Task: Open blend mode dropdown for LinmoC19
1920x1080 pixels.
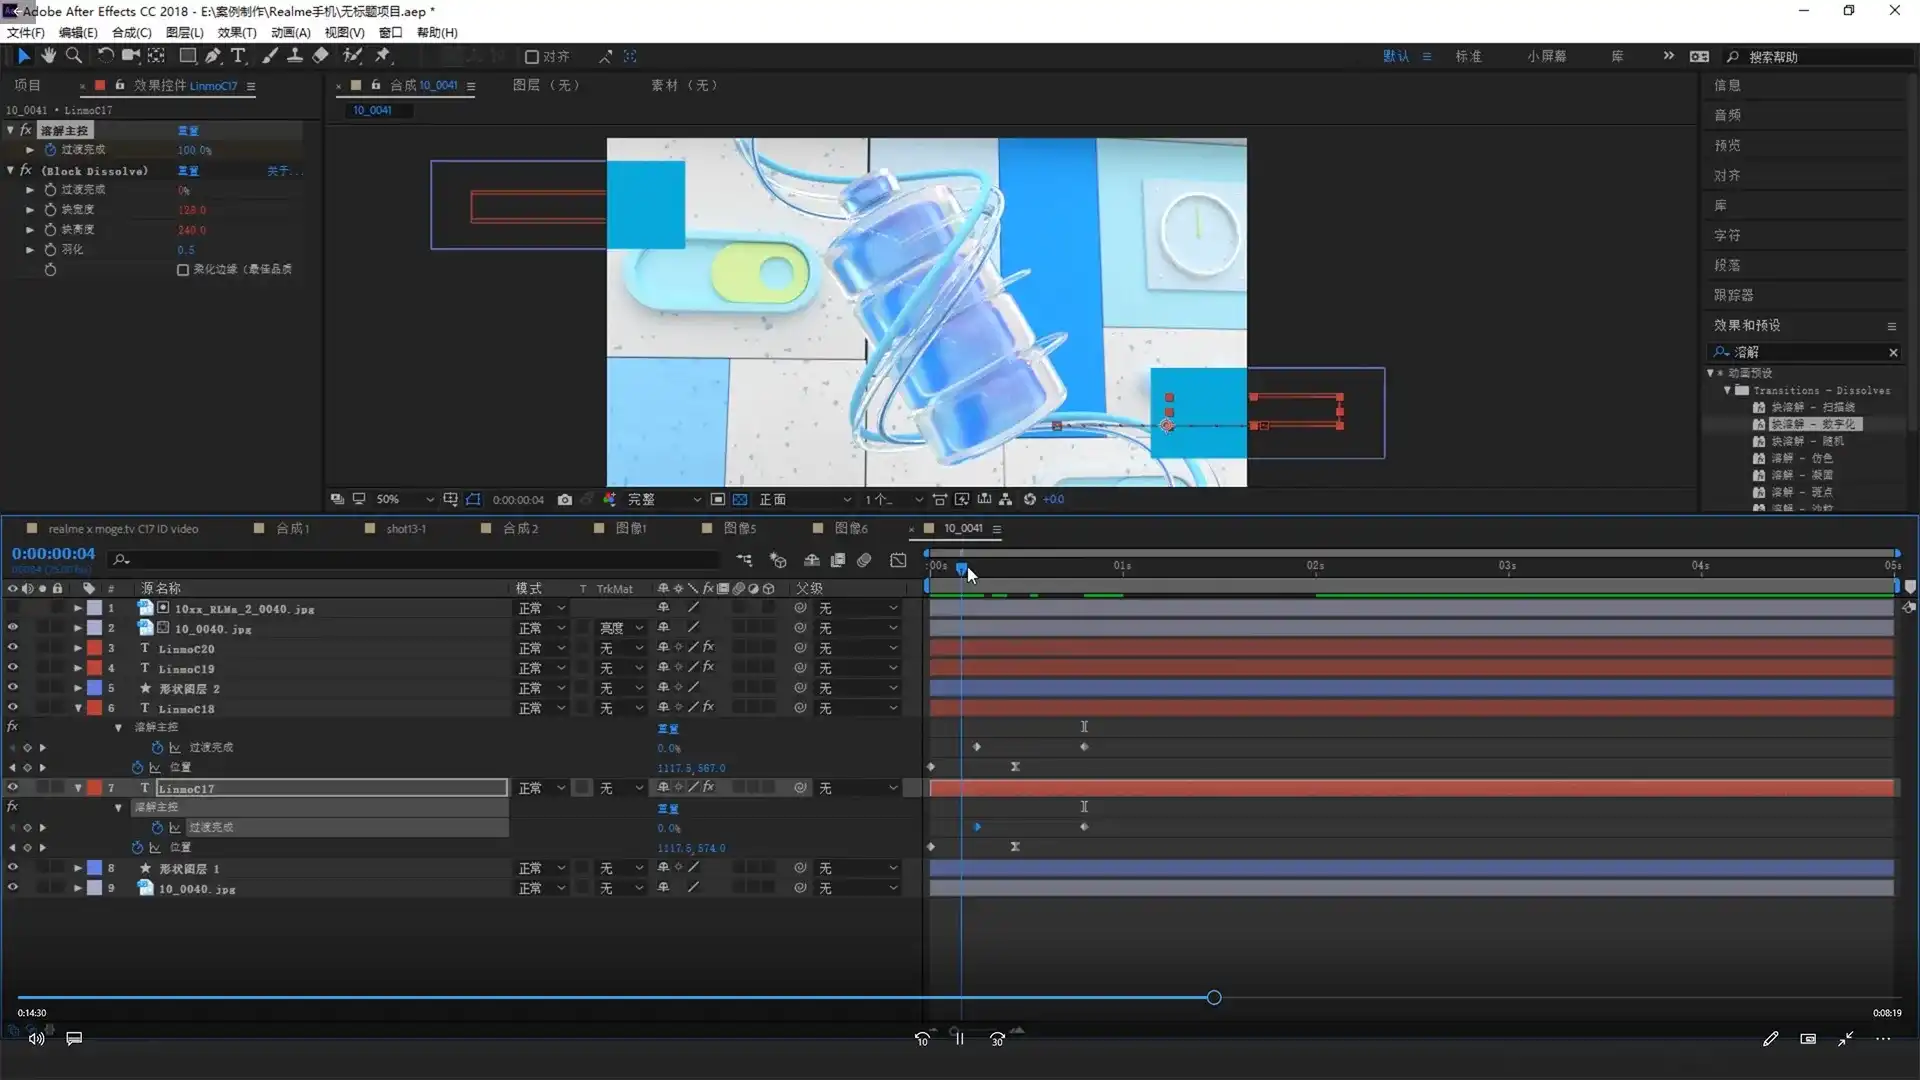Action: pos(541,668)
